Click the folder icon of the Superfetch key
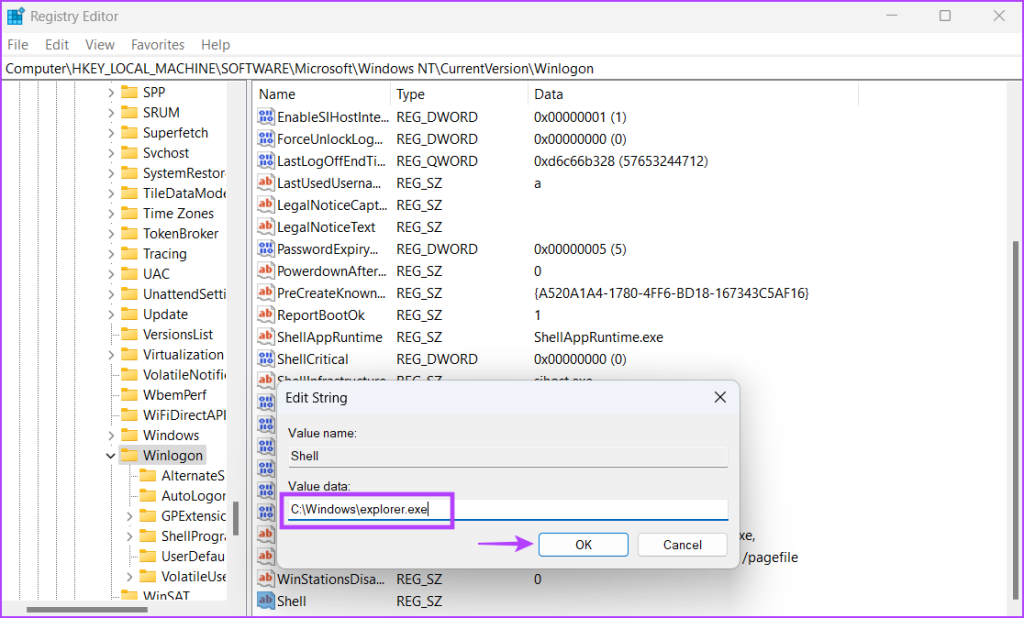 click(x=130, y=133)
